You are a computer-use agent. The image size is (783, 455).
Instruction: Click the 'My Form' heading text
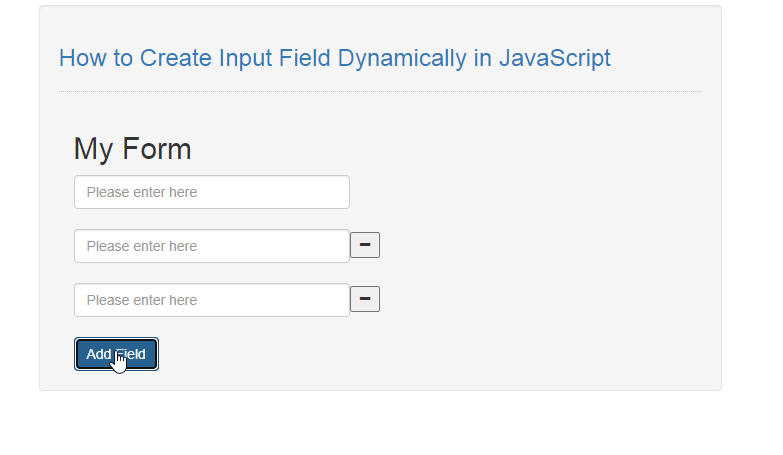point(132,149)
